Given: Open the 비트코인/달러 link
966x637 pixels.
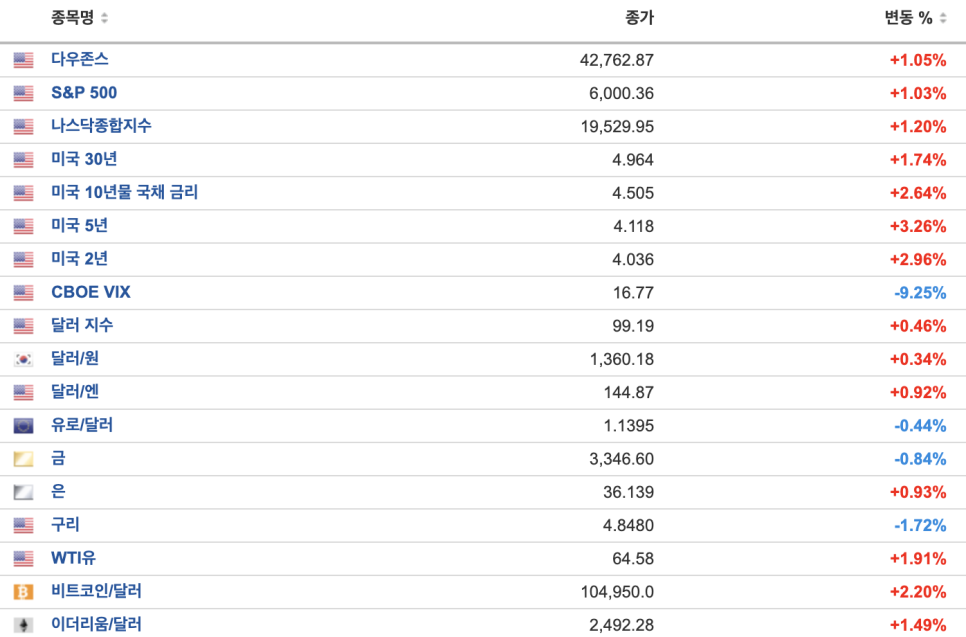Looking at the screenshot, I should point(96,591).
